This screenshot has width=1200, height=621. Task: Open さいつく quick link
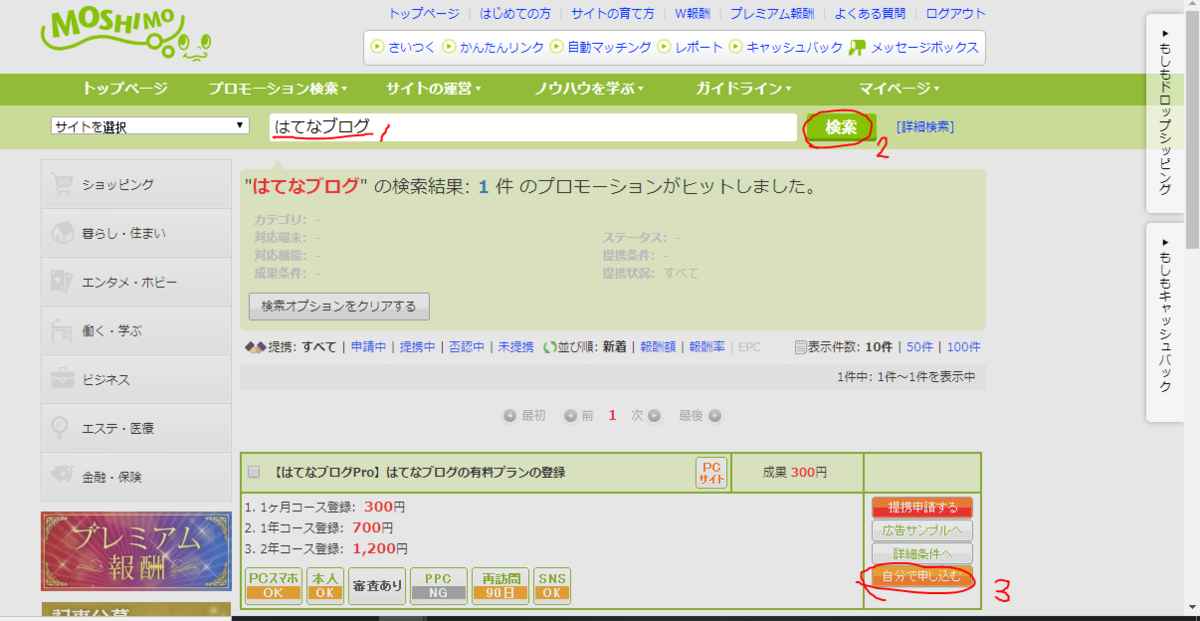click(x=404, y=47)
